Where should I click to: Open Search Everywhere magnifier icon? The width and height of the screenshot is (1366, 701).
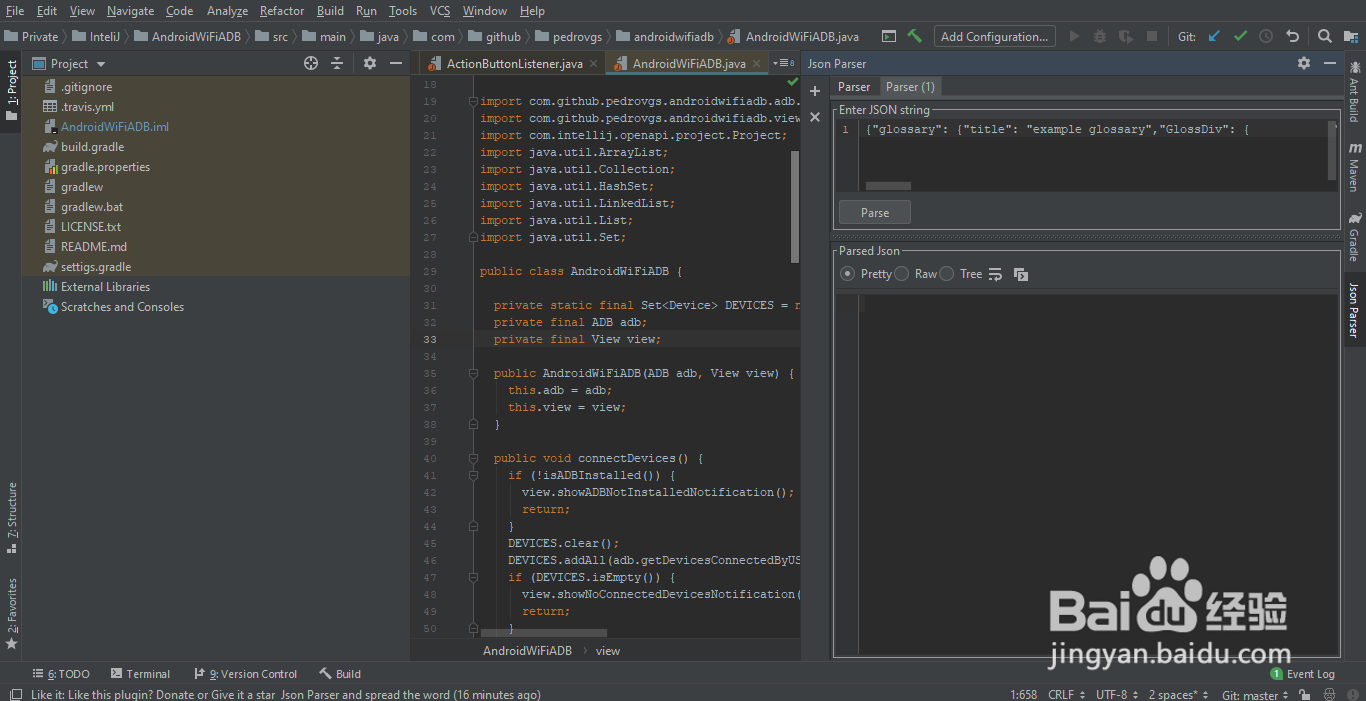pos(1324,36)
